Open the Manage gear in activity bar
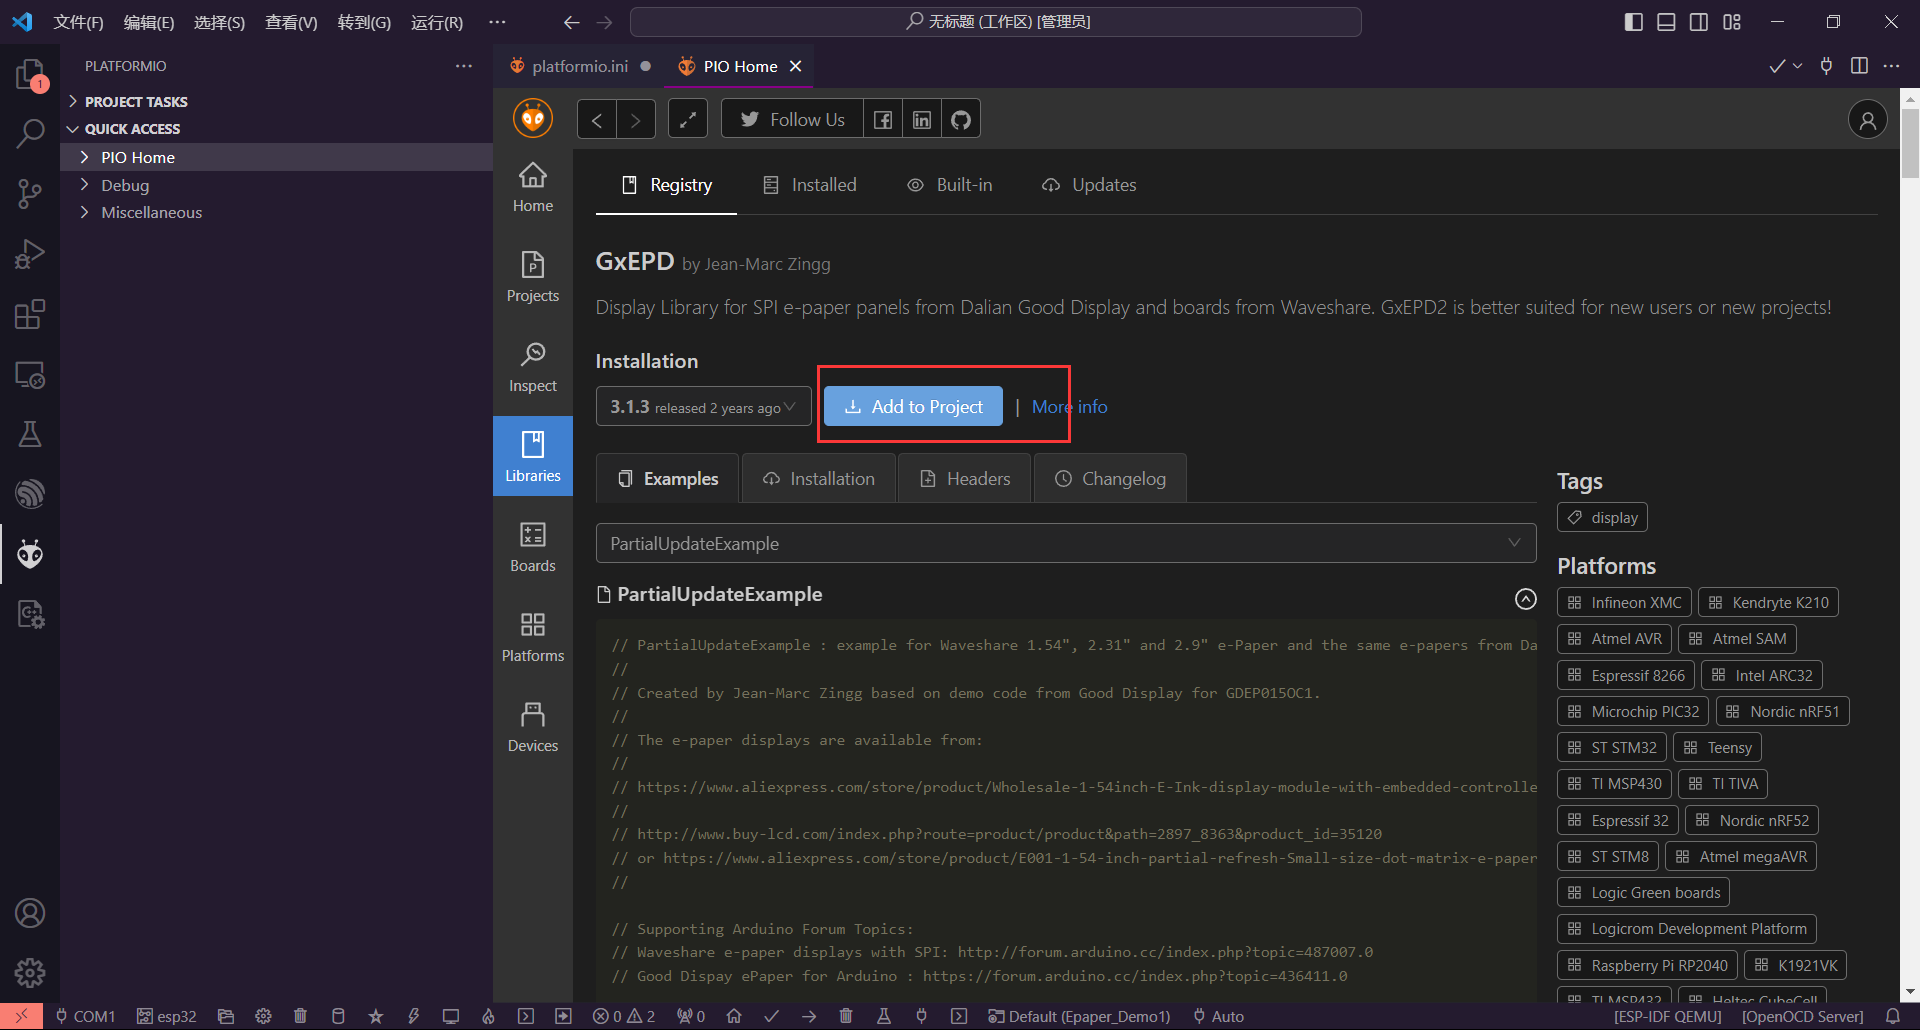Screen dimensions: 1920x1030 click(x=30, y=972)
